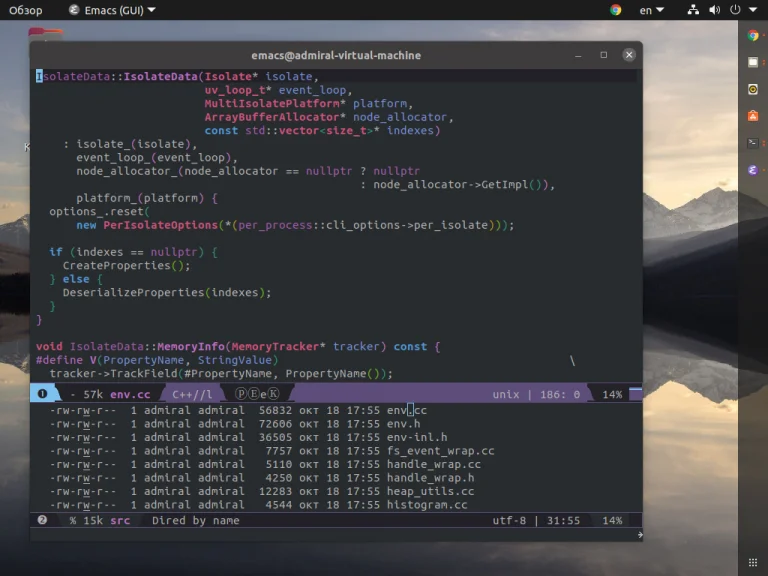This screenshot has height=576, width=768.
Task: Click the minor modes indicator in modeline
Action: point(258,395)
